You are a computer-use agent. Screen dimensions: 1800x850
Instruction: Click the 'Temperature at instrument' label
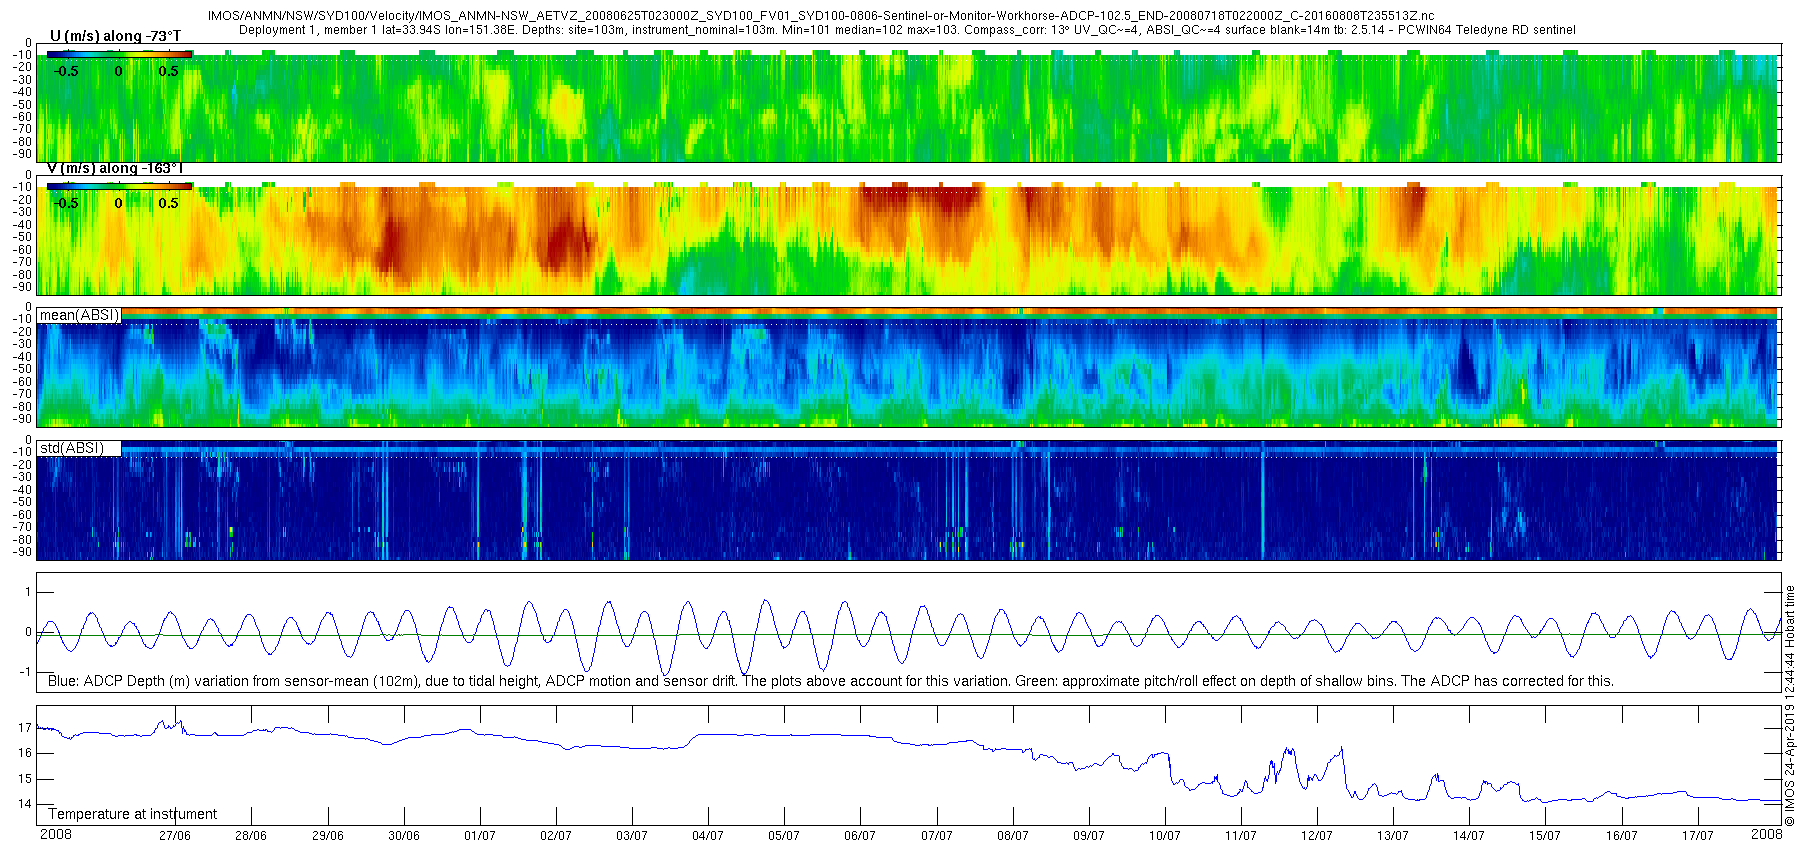coord(133,814)
